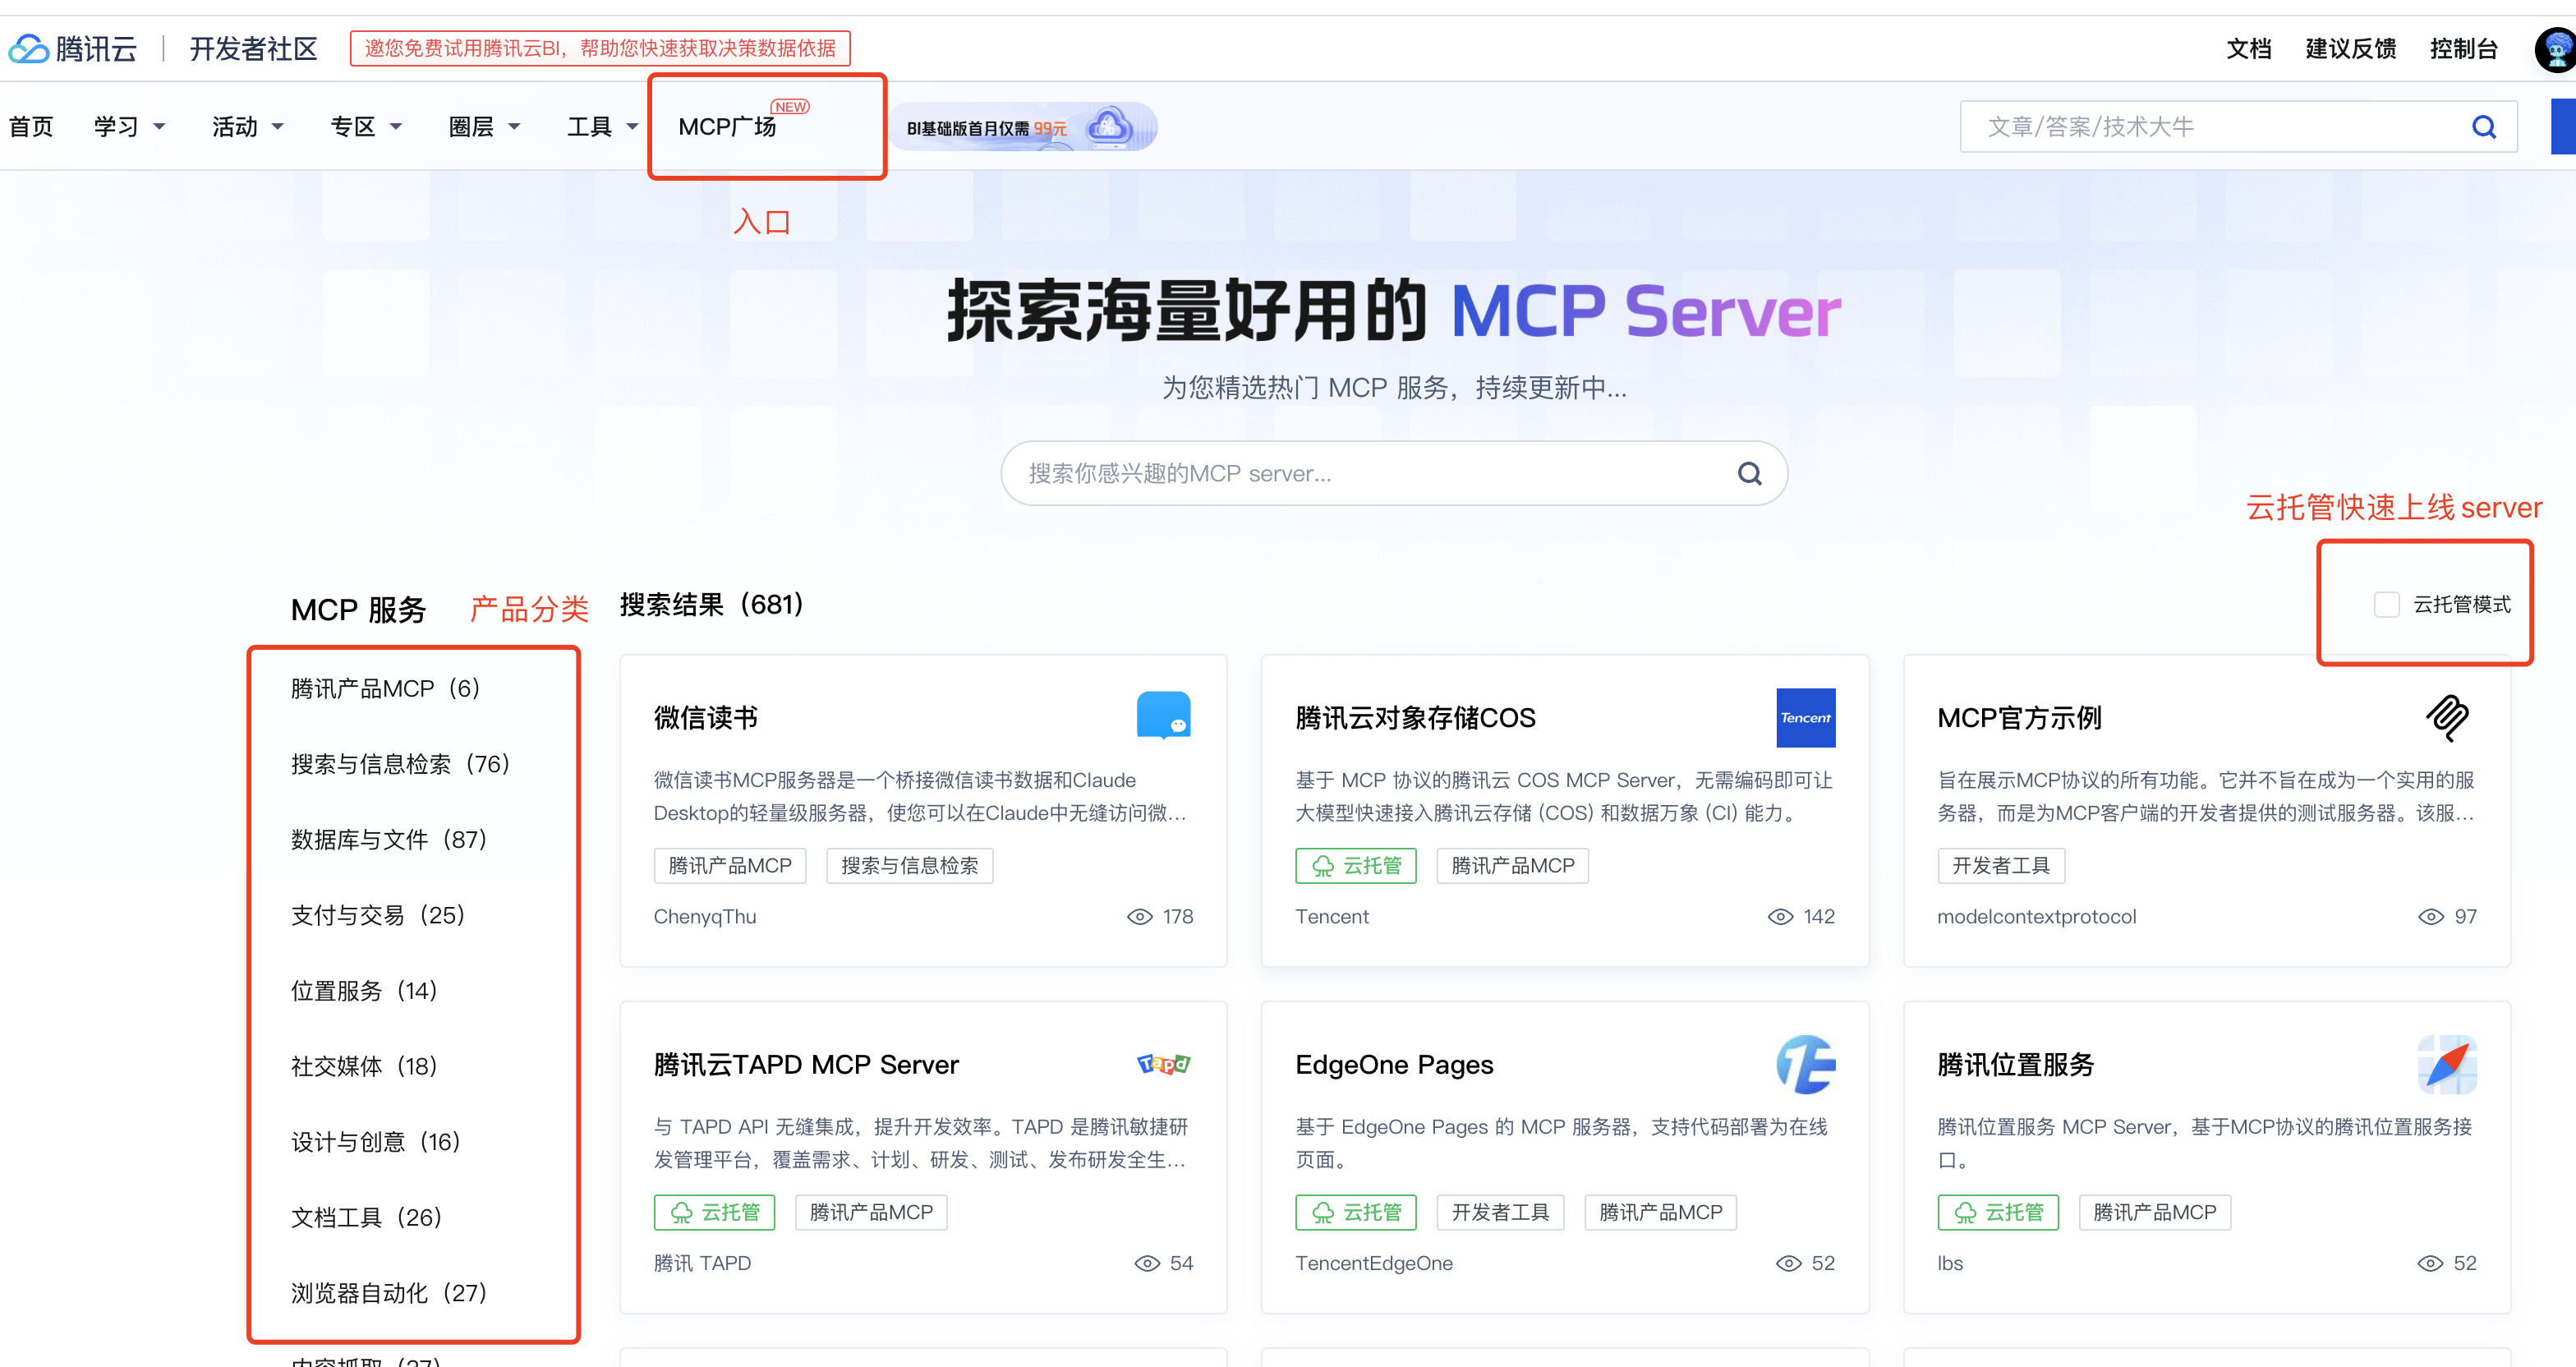Open the EdgeOne Pages card title
Viewport: 2576px width, 1367px height.
pyautogui.click(x=1393, y=1064)
